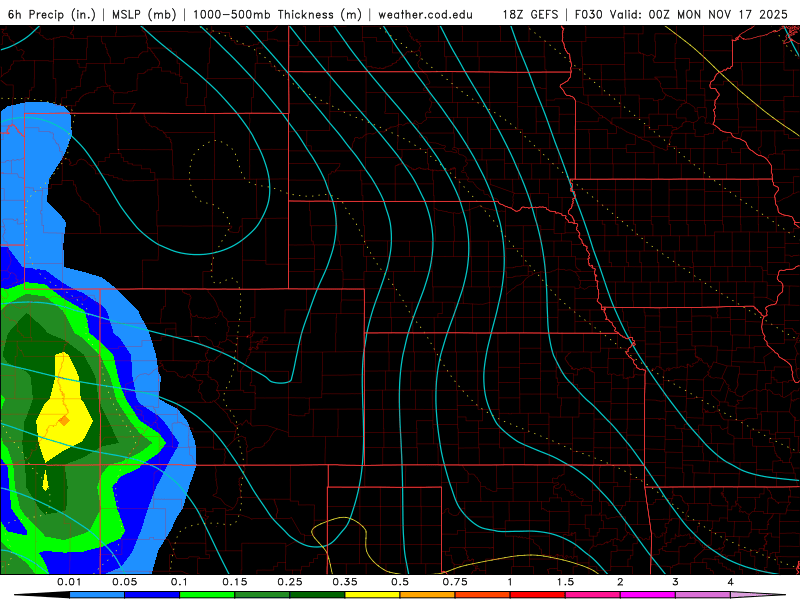Viewport: 800px width, 600px height.
Task: Click the legend value 2
Action: click(x=620, y=582)
